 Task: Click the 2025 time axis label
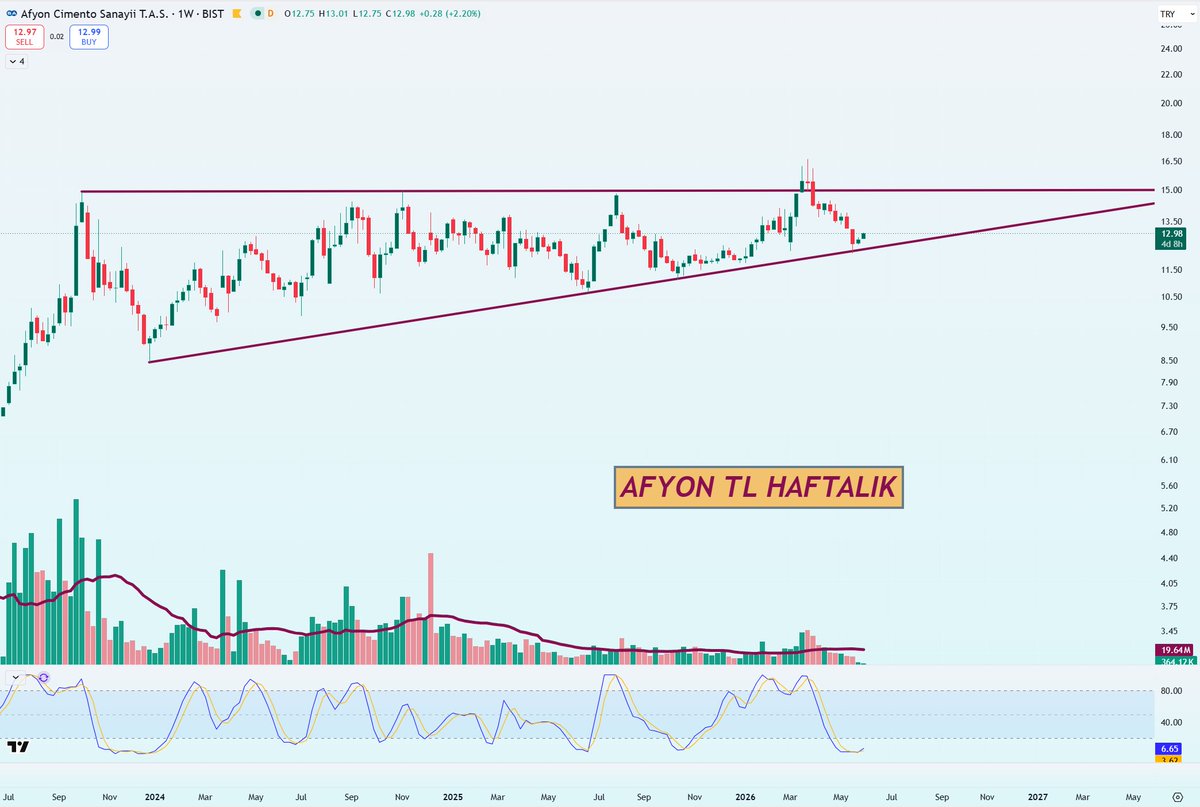click(x=453, y=797)
